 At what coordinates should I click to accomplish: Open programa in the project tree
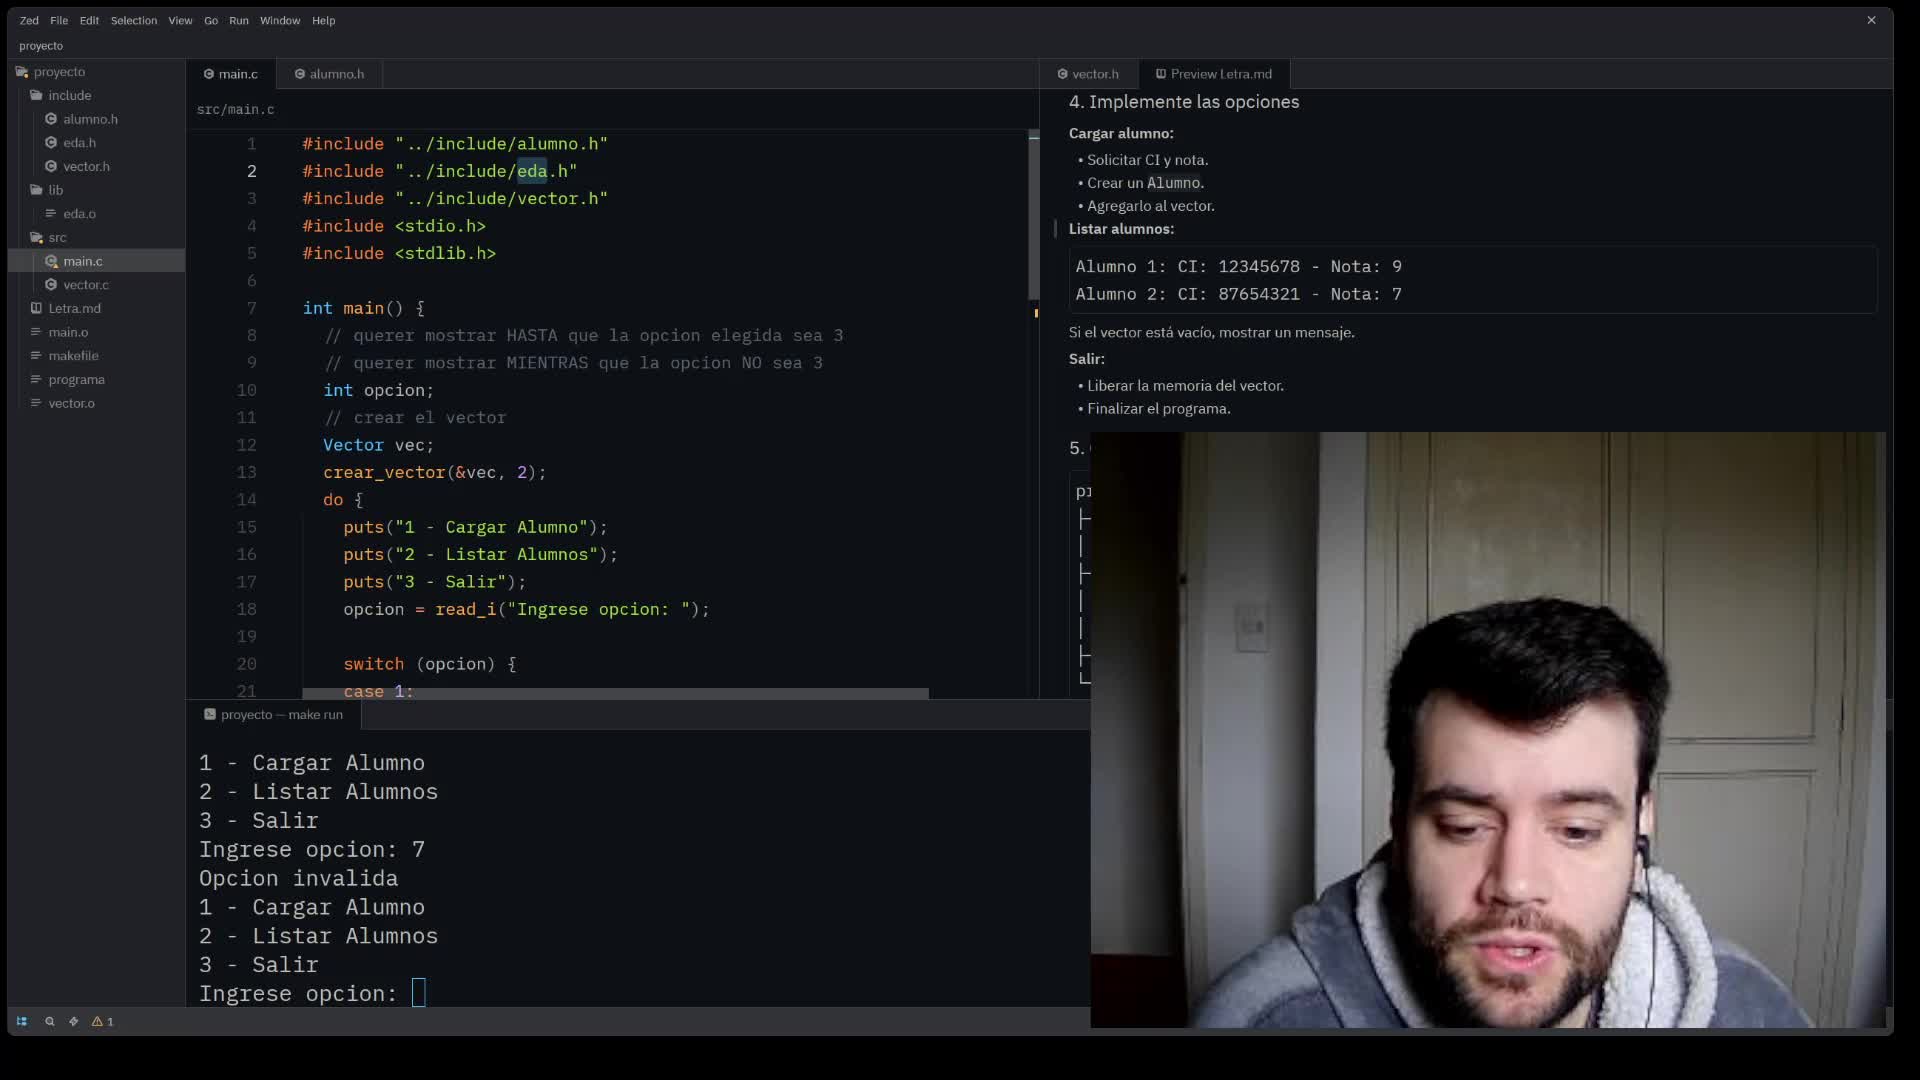[x=76, y=380]
